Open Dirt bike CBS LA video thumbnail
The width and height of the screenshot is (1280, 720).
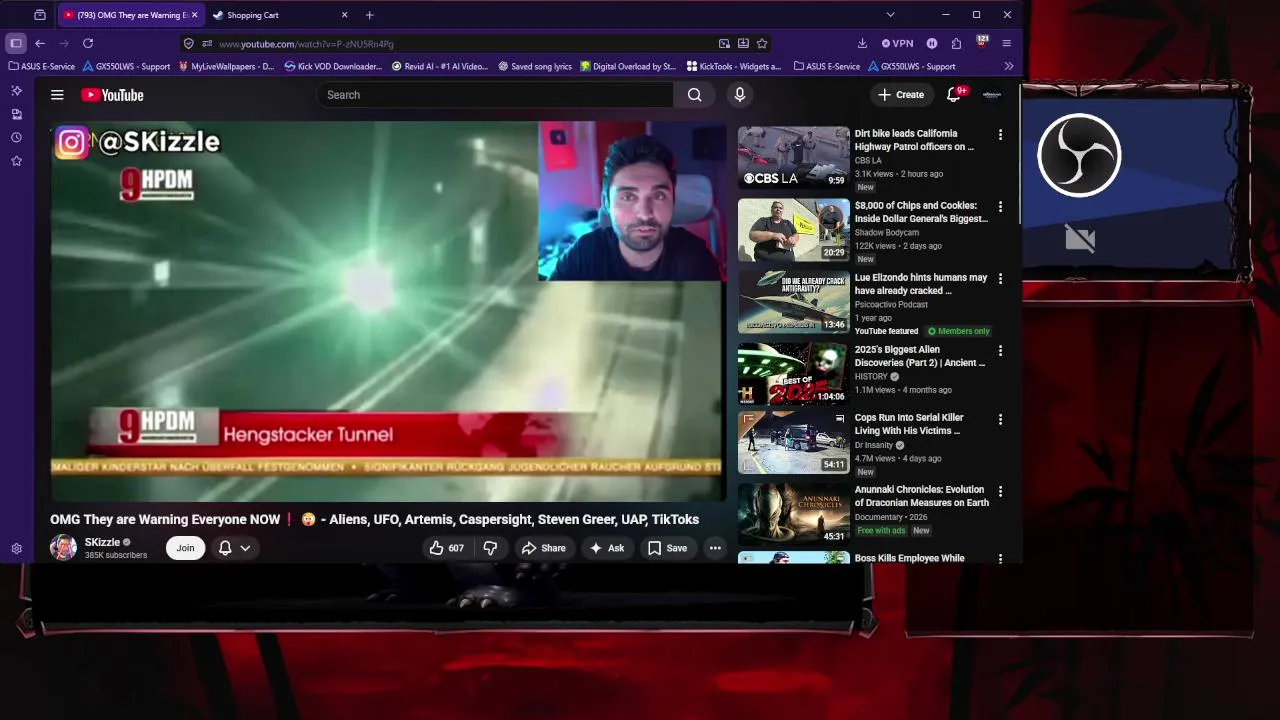794,157
